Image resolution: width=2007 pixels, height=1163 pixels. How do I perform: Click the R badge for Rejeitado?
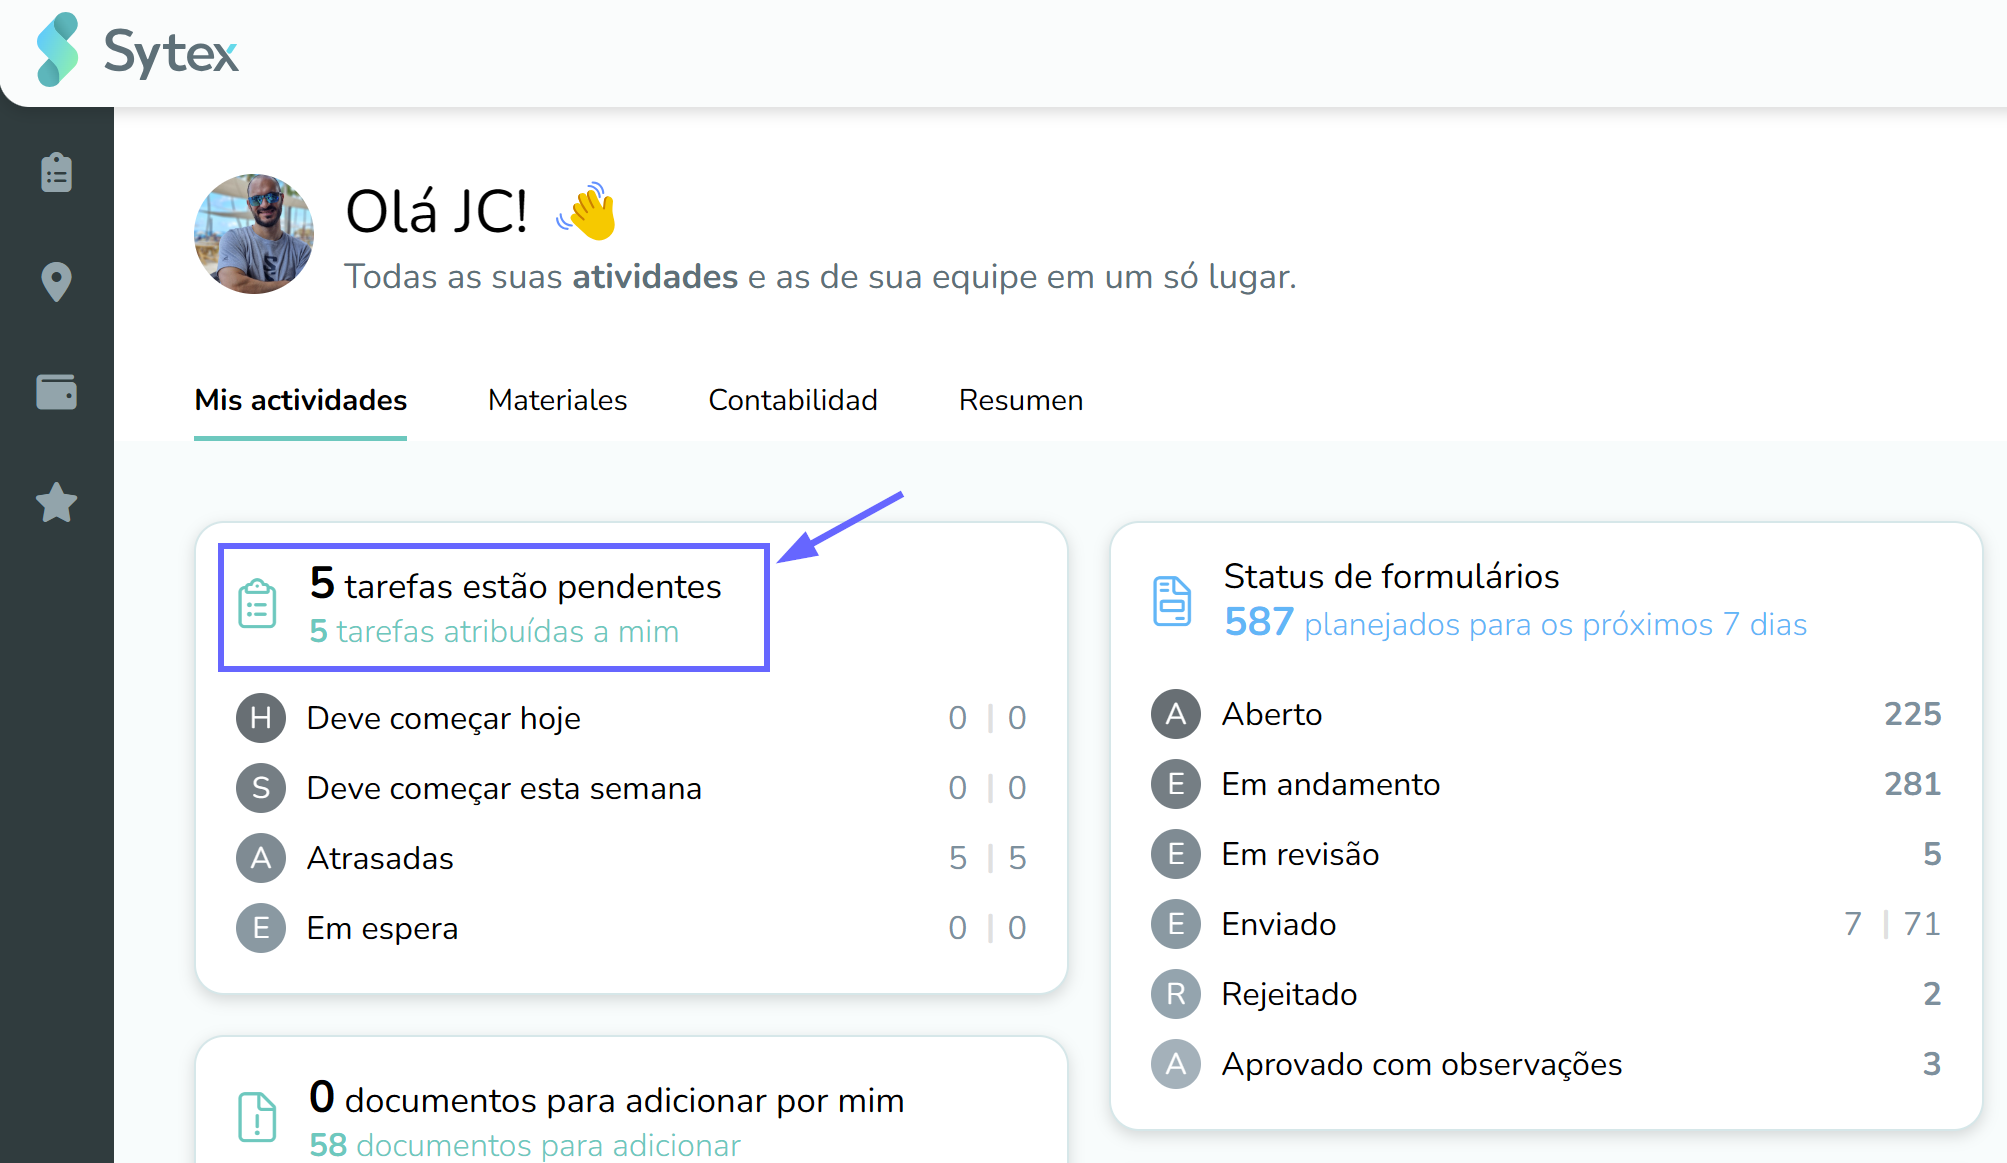(1176, 994)
